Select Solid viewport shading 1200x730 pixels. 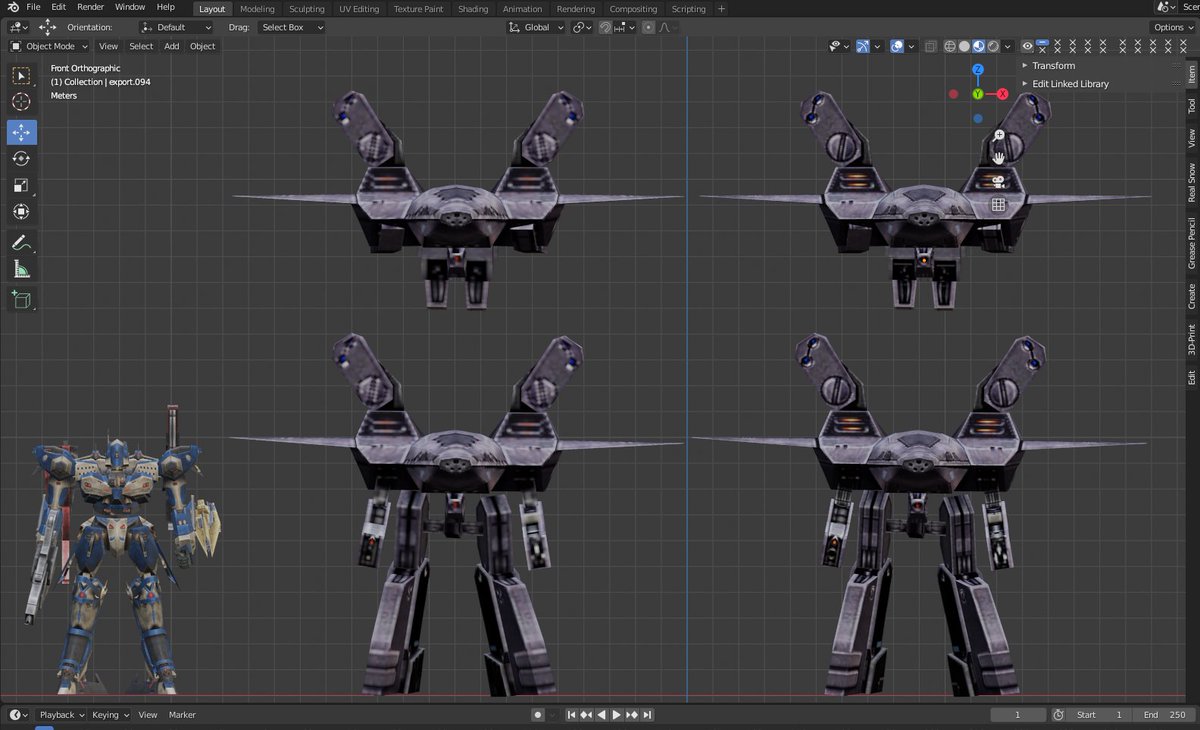964,46
